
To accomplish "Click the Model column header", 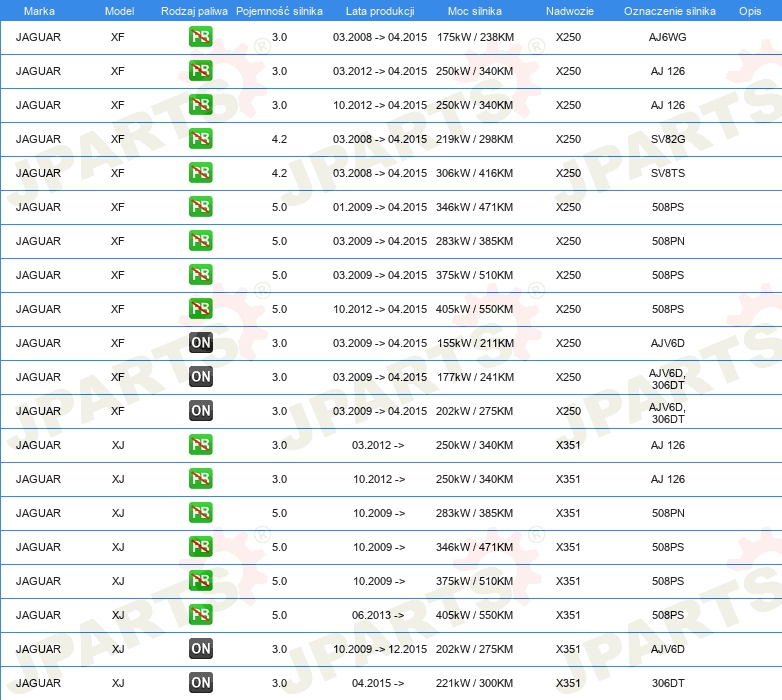I will 119,11.
